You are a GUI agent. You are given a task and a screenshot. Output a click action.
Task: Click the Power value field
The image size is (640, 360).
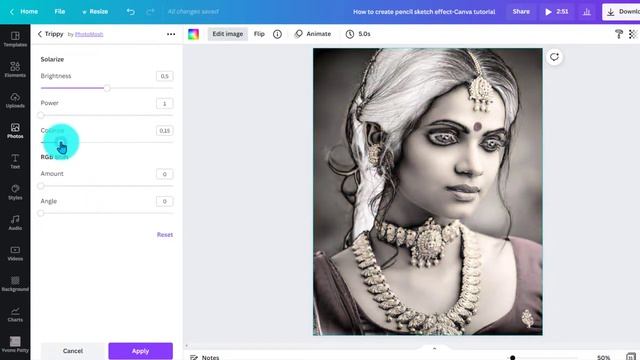pyautogui.click(x=164, y=104)
